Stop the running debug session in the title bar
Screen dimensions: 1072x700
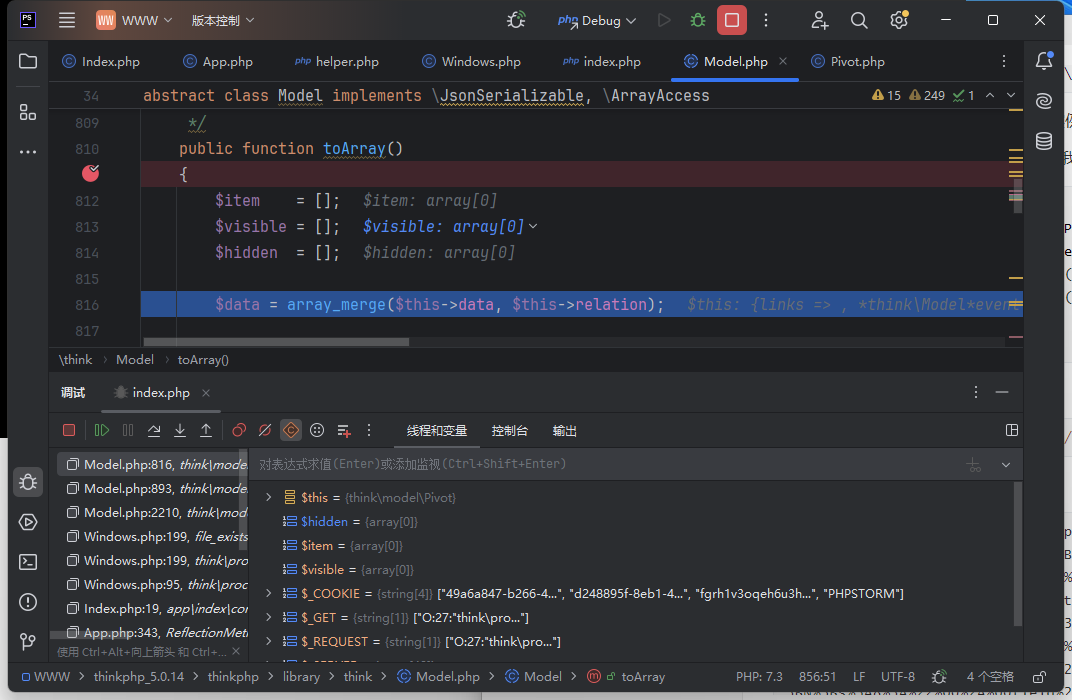pos(732,20)
